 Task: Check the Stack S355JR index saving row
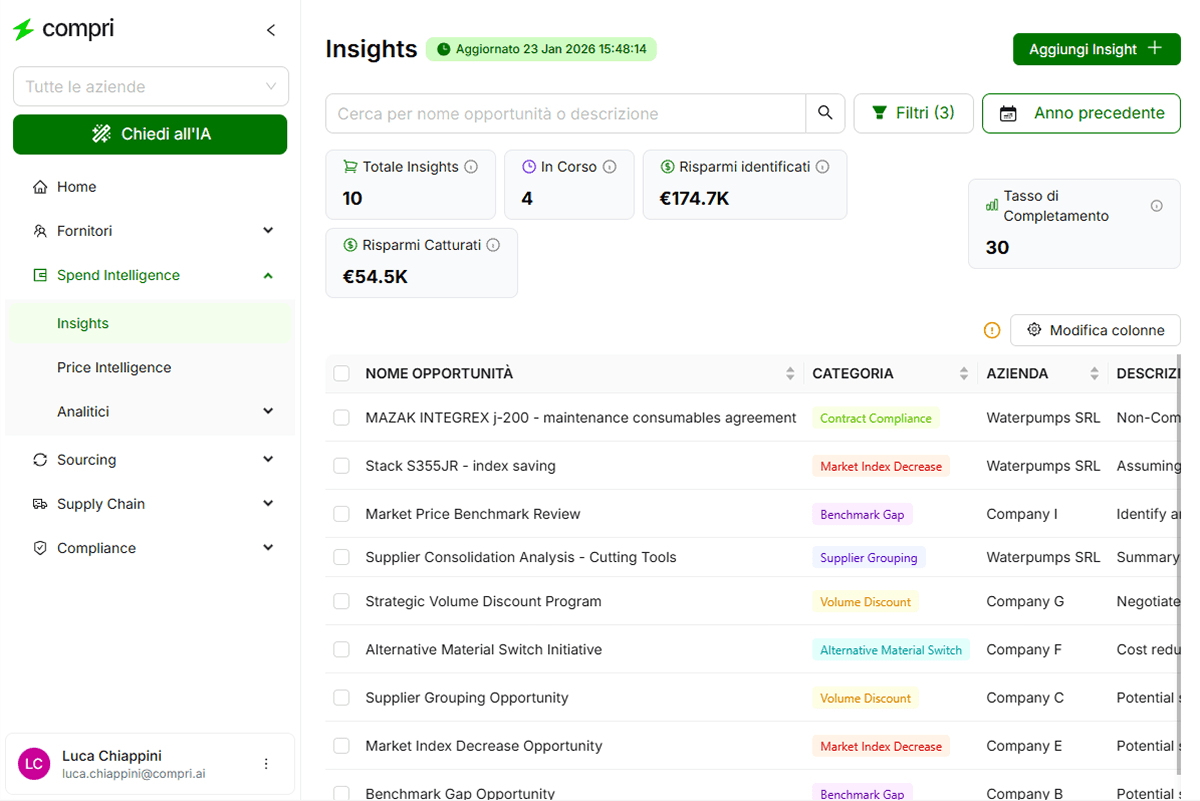pyautogui.click(x=342, y=466)
